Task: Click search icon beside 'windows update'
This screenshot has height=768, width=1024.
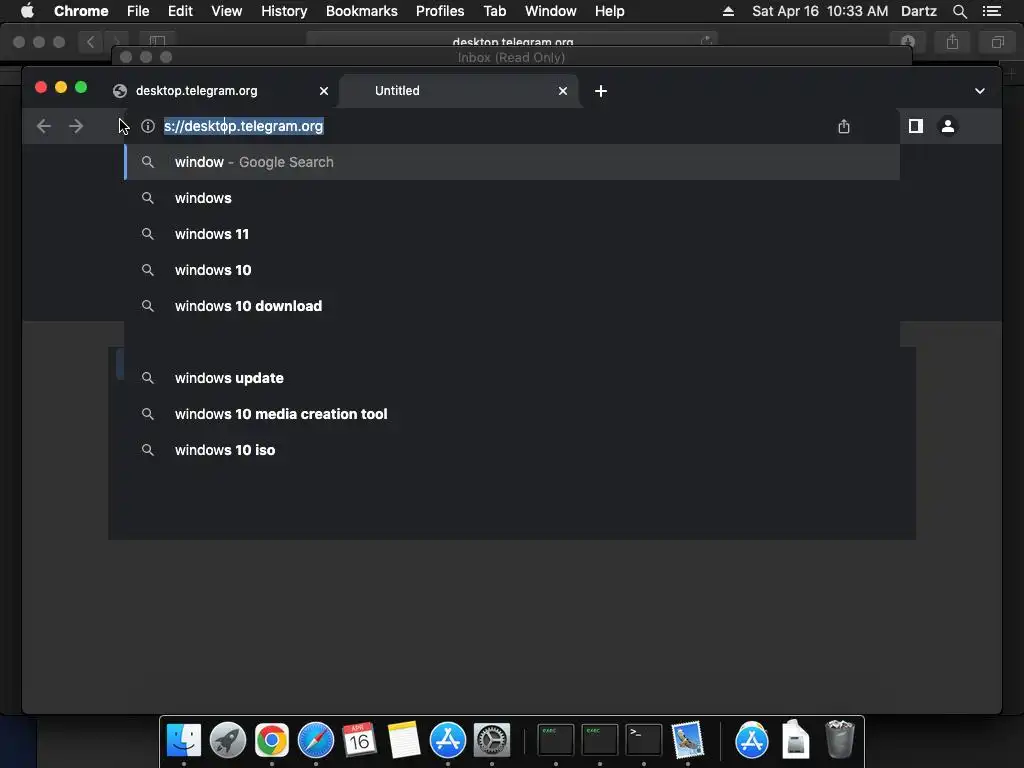Action: pyautogui.click(x=148, y=378)
